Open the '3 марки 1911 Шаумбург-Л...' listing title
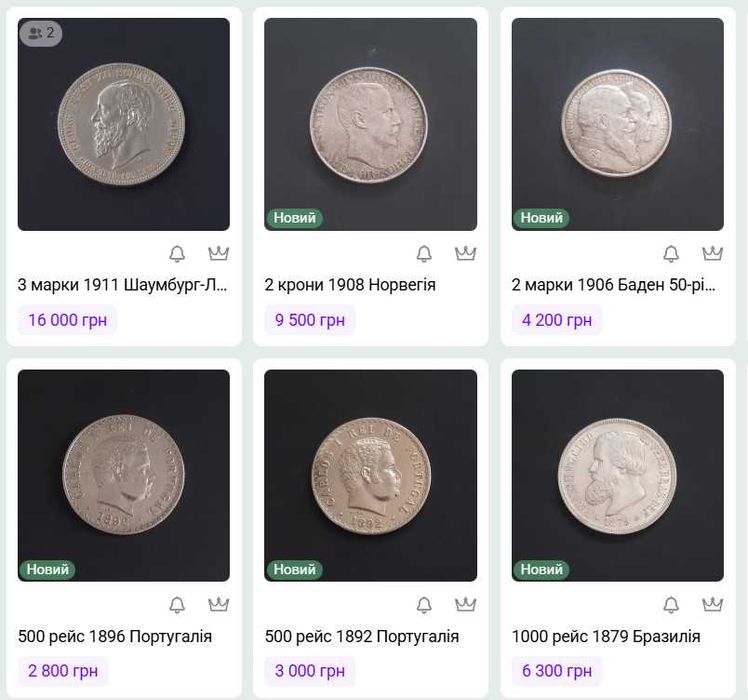The image size is (748, 700). pos(123,285)
